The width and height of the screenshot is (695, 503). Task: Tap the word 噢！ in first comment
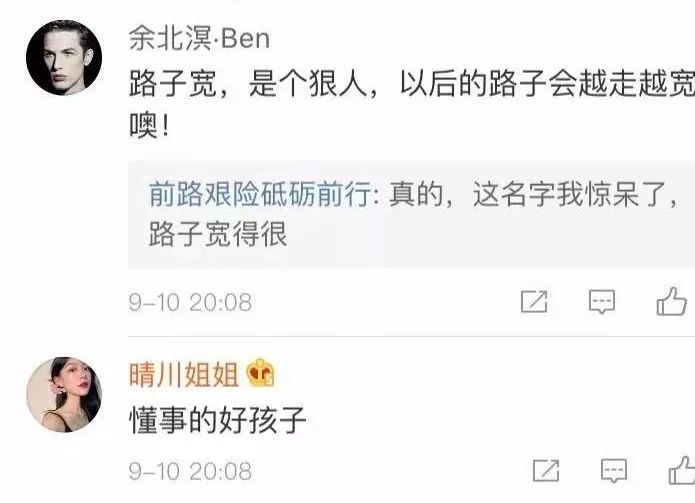(x=149, y=126)
